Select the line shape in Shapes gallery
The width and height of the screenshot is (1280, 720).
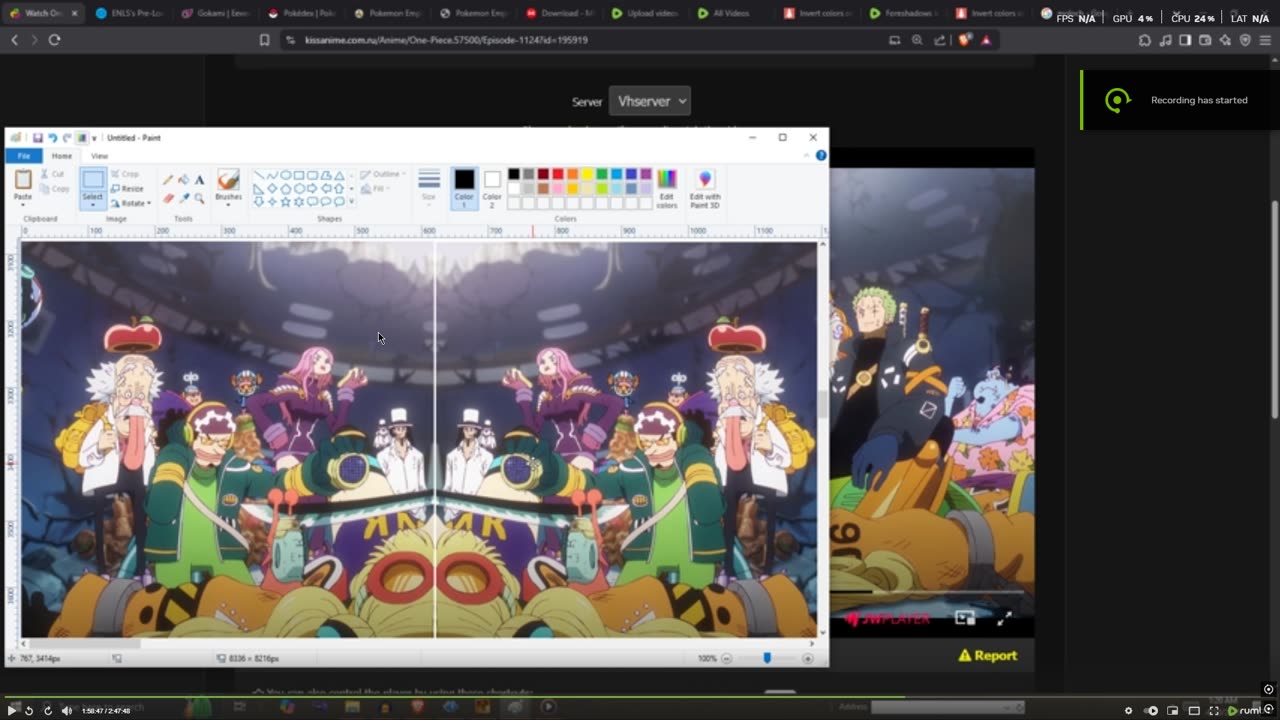coord(259,175)
